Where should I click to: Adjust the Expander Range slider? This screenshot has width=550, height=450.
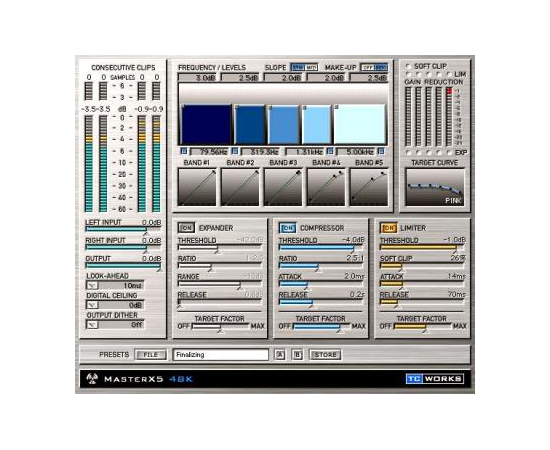click(x=220, y=284)
